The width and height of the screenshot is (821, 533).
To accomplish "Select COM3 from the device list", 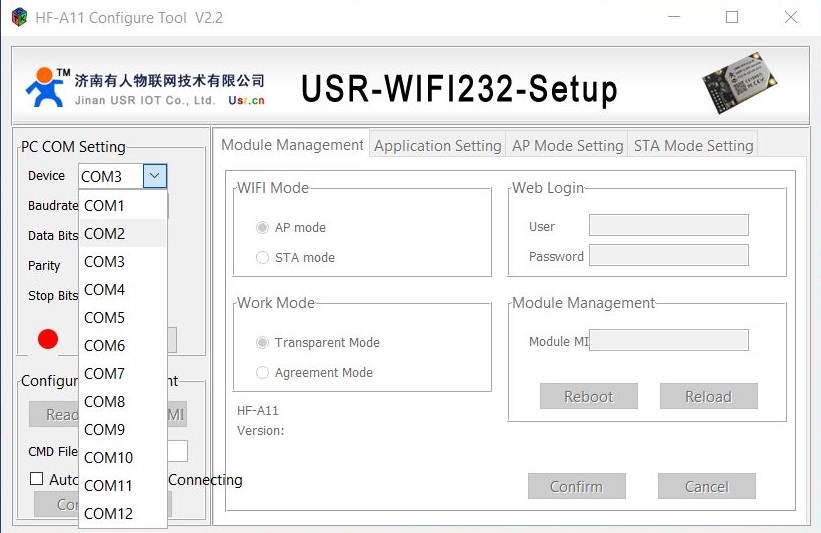I will 123,261.
